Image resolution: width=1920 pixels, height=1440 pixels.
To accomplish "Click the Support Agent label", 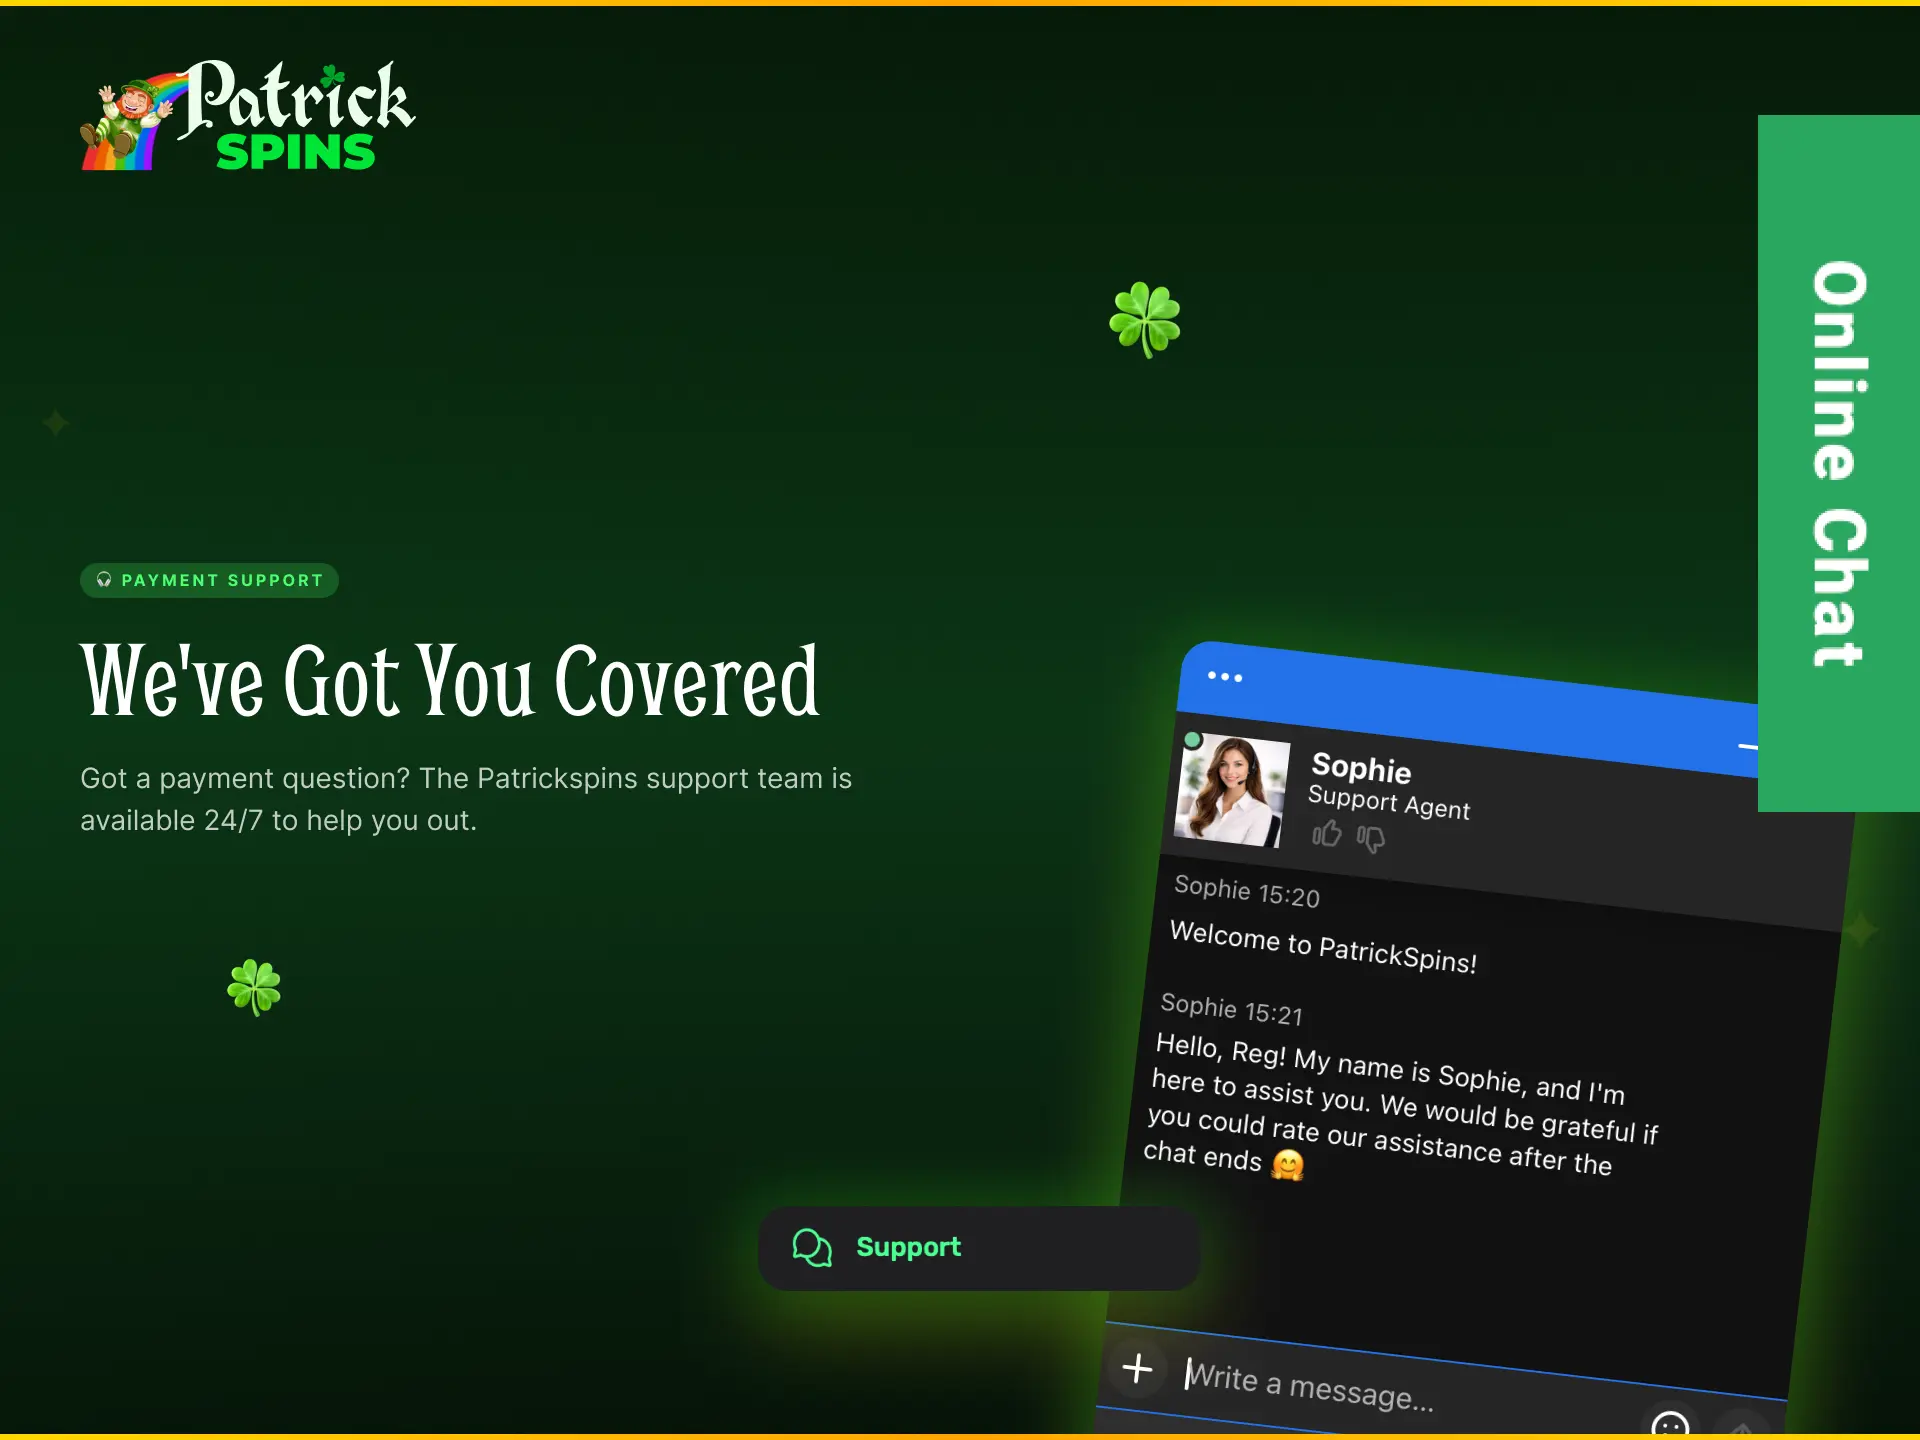I will pyautogui.click(x=1389, y=802).
